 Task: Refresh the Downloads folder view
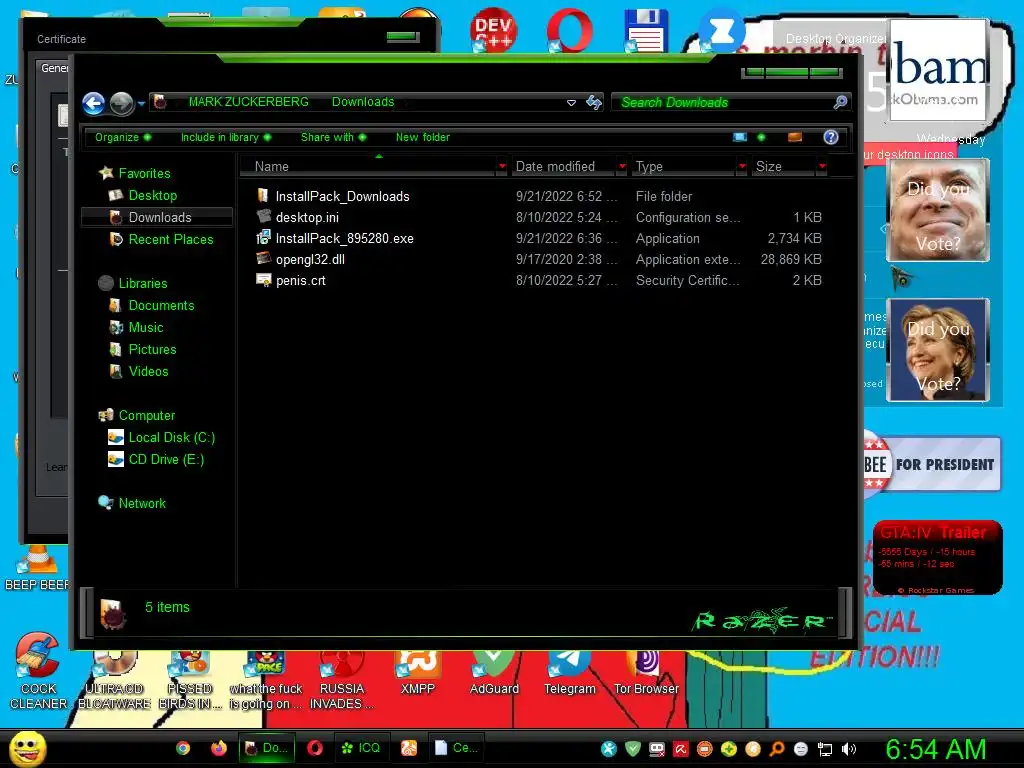[594, 103]
